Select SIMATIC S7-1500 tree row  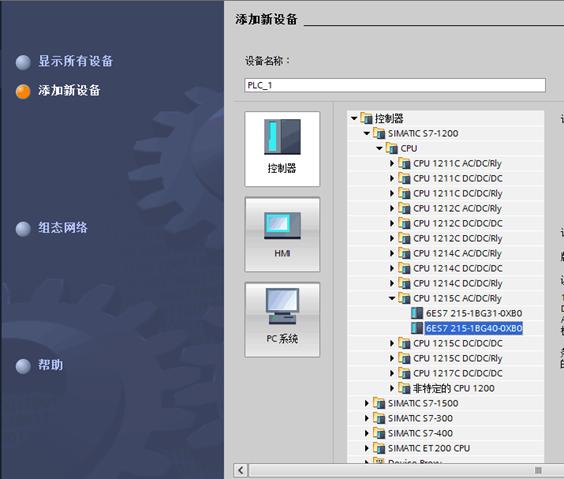coord(446,403)
